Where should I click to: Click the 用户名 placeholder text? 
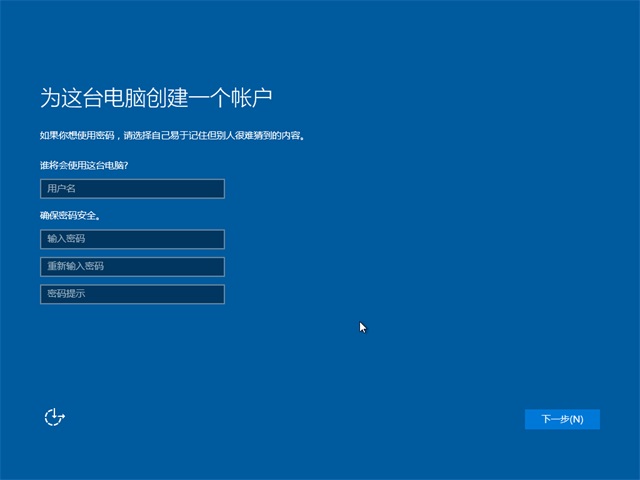click(61, 189)
